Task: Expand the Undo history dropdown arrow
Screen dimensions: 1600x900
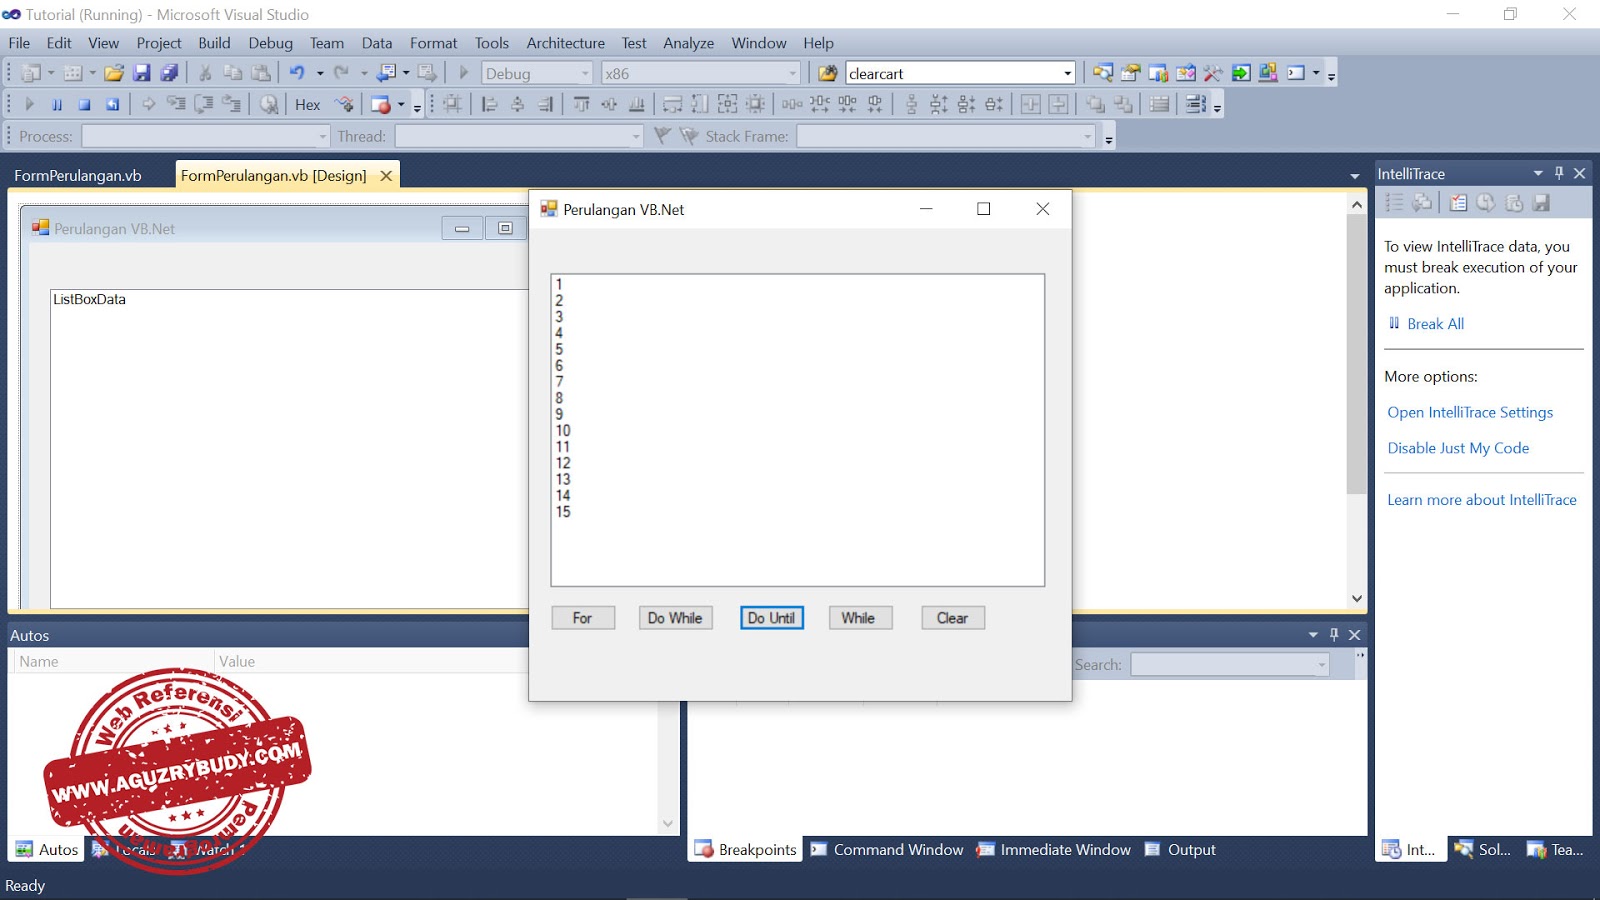Action: tap(320, 73)
